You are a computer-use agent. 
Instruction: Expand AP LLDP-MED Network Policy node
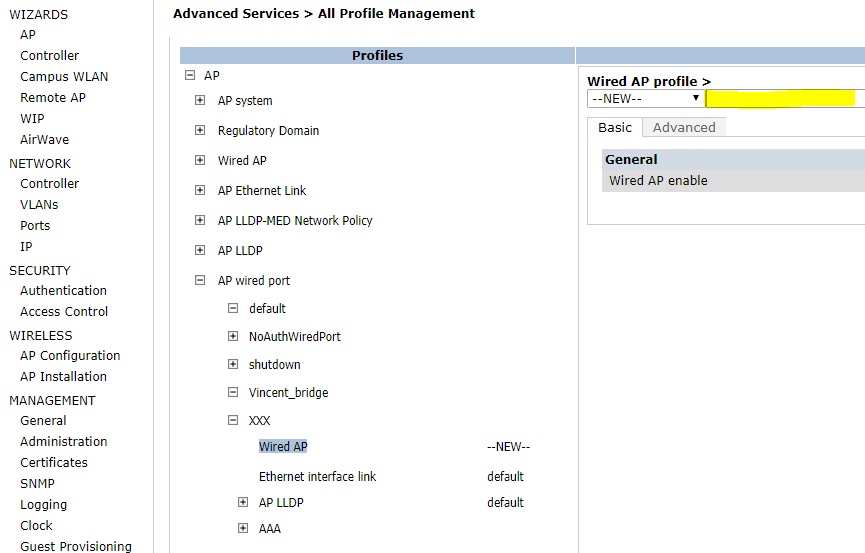click(200, 220)
